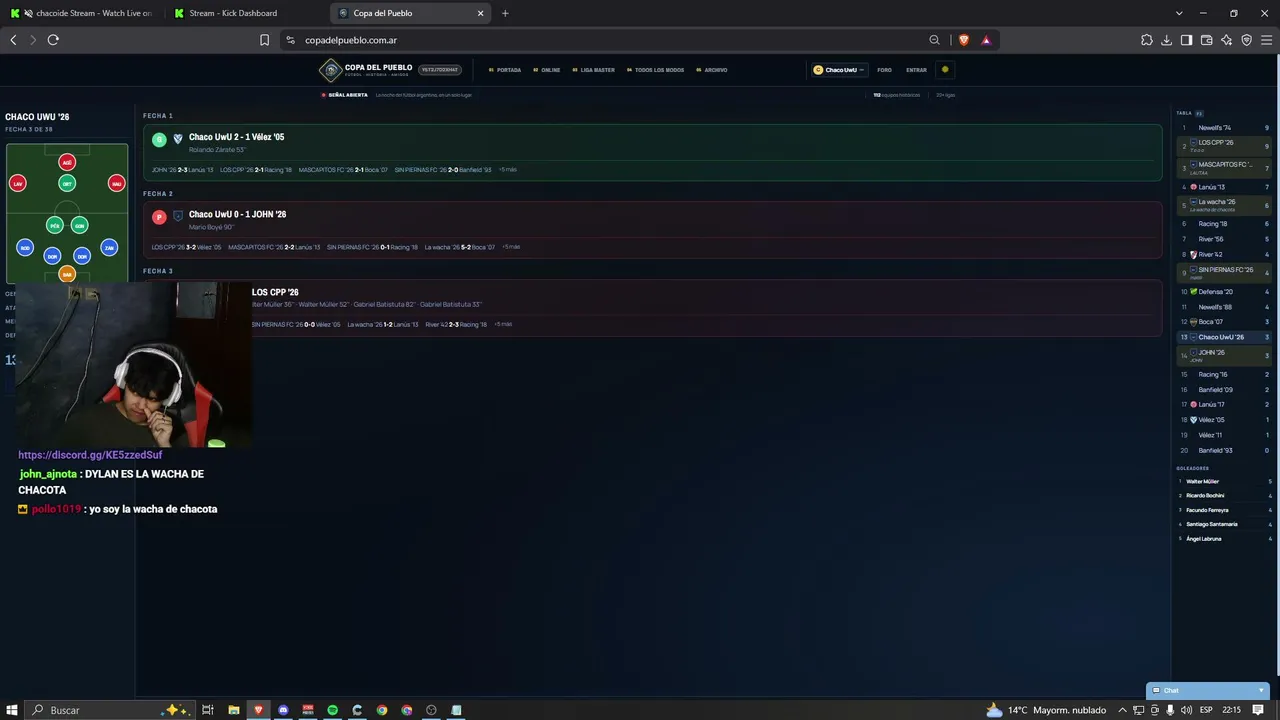Reload the page with the refresh icon
Viewport: 1280px width, 720px height.
53,40
